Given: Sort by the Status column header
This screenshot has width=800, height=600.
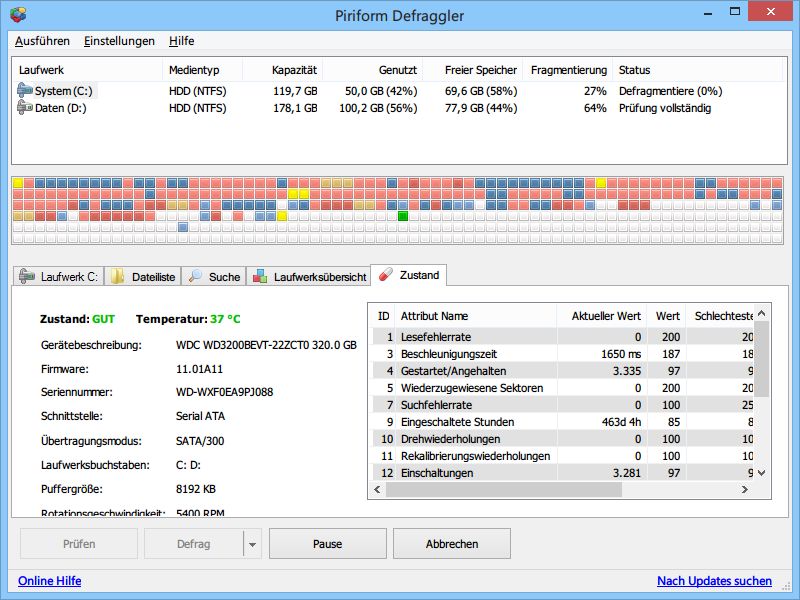Looking at the screenshot, I should click(x=697, y=70).
